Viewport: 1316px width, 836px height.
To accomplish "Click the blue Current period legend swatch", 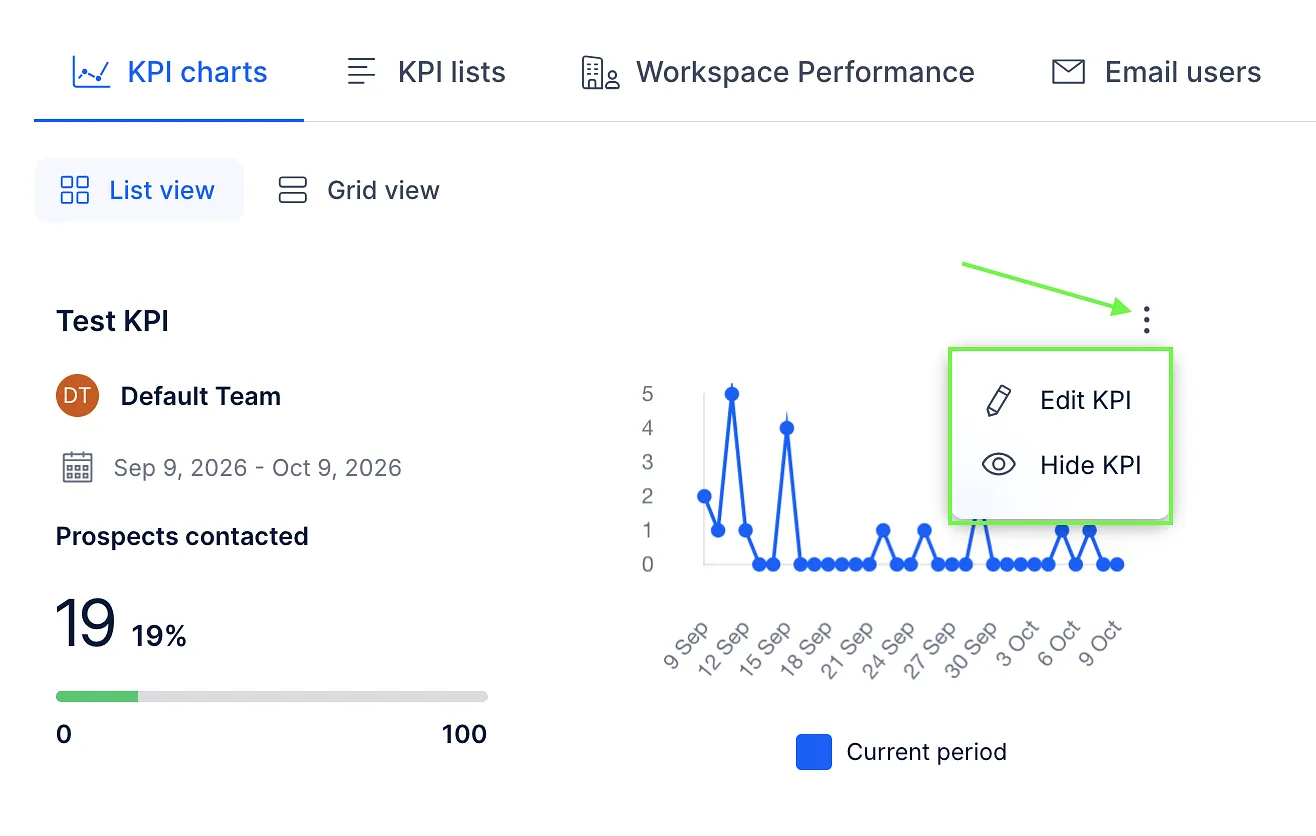I will point(814,752).
